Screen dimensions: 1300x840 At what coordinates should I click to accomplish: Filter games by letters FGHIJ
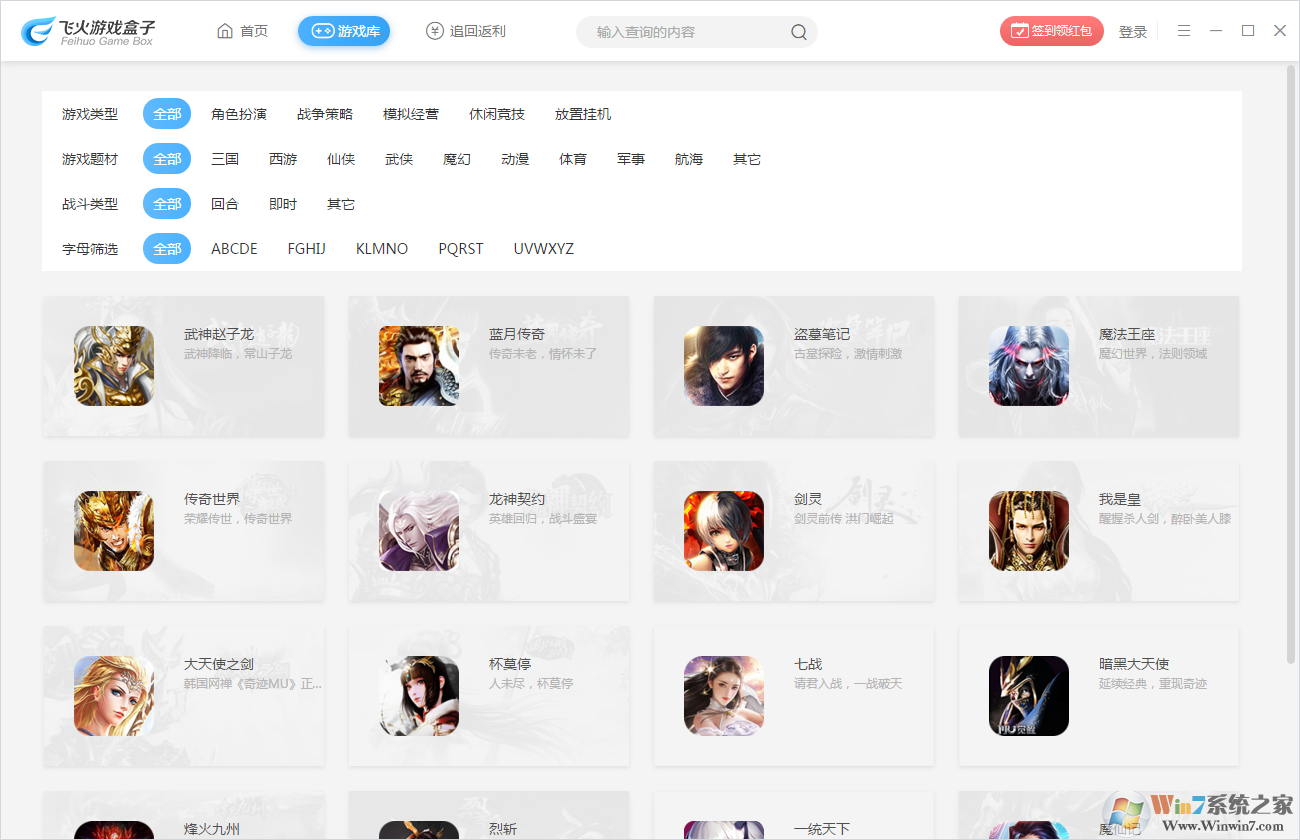coord(307,249)
